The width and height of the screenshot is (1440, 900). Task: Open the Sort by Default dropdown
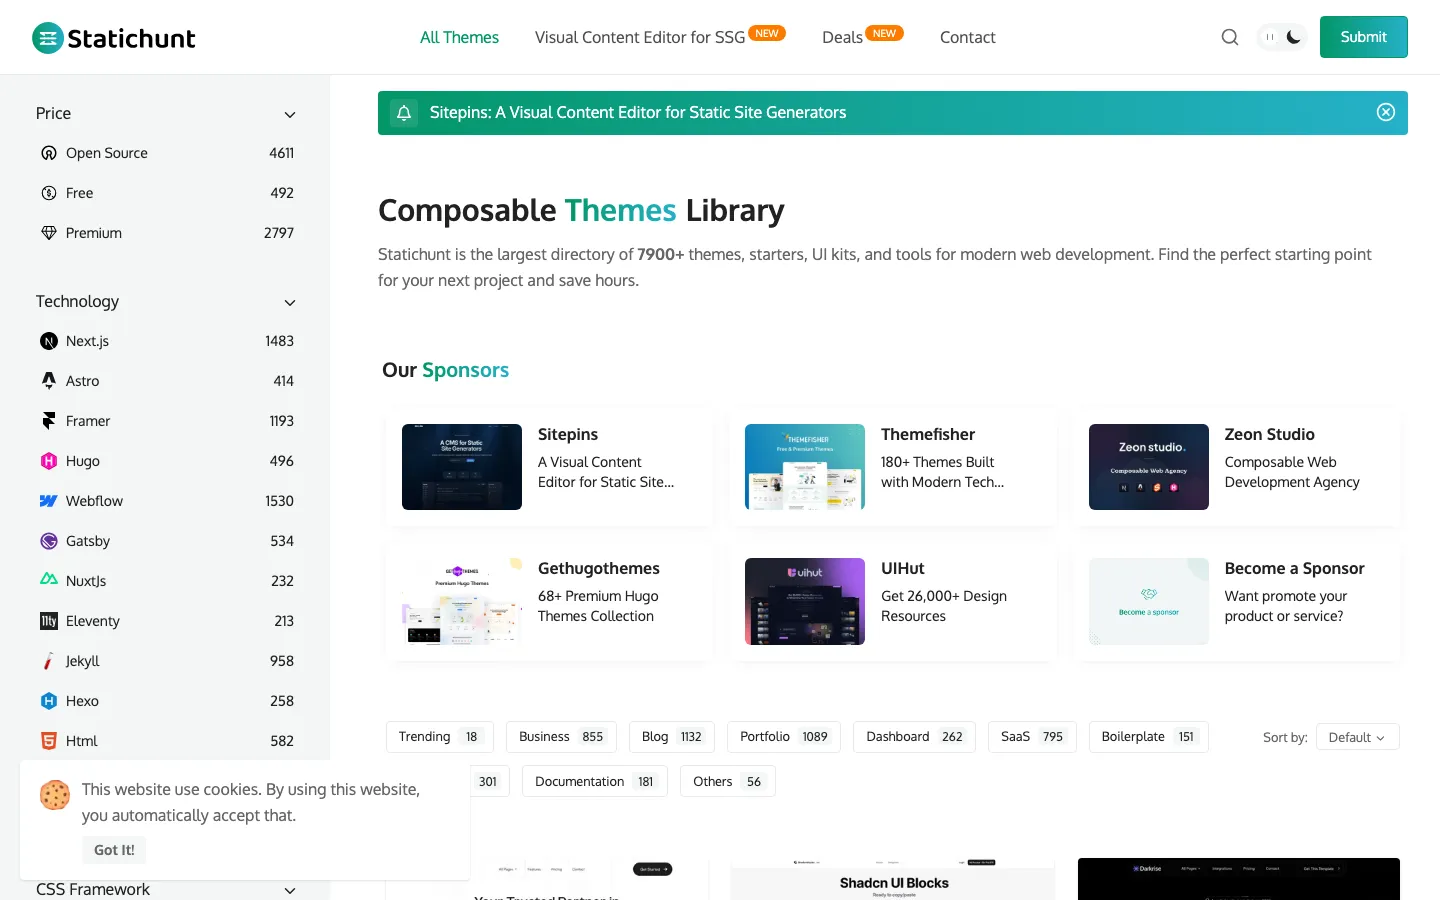click(1358, 737)
